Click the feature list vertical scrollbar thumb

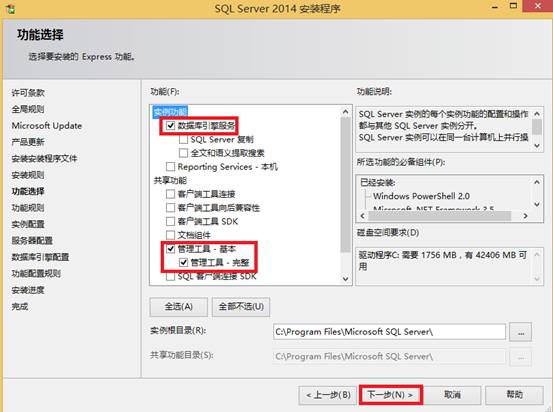345,185
